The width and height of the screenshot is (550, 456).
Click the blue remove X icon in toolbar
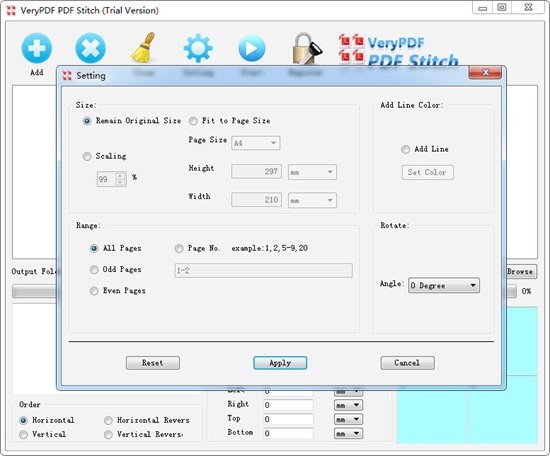click(x=90, y=48)
